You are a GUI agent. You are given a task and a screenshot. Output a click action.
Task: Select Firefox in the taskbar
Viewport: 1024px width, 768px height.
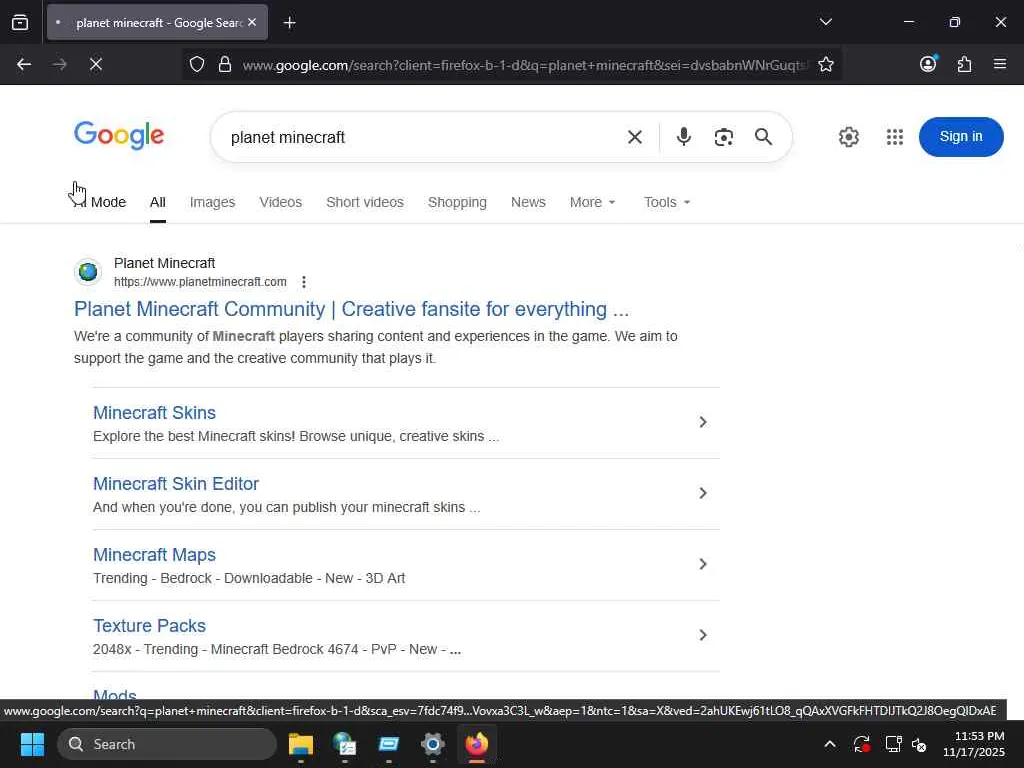pyautogui.click(x=477, y=744)
